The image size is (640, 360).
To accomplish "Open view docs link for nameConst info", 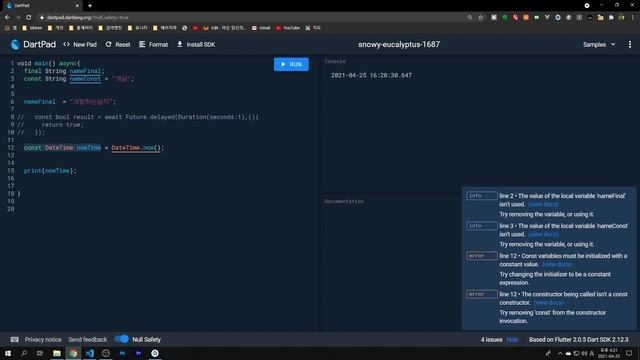I will [543, 234].
